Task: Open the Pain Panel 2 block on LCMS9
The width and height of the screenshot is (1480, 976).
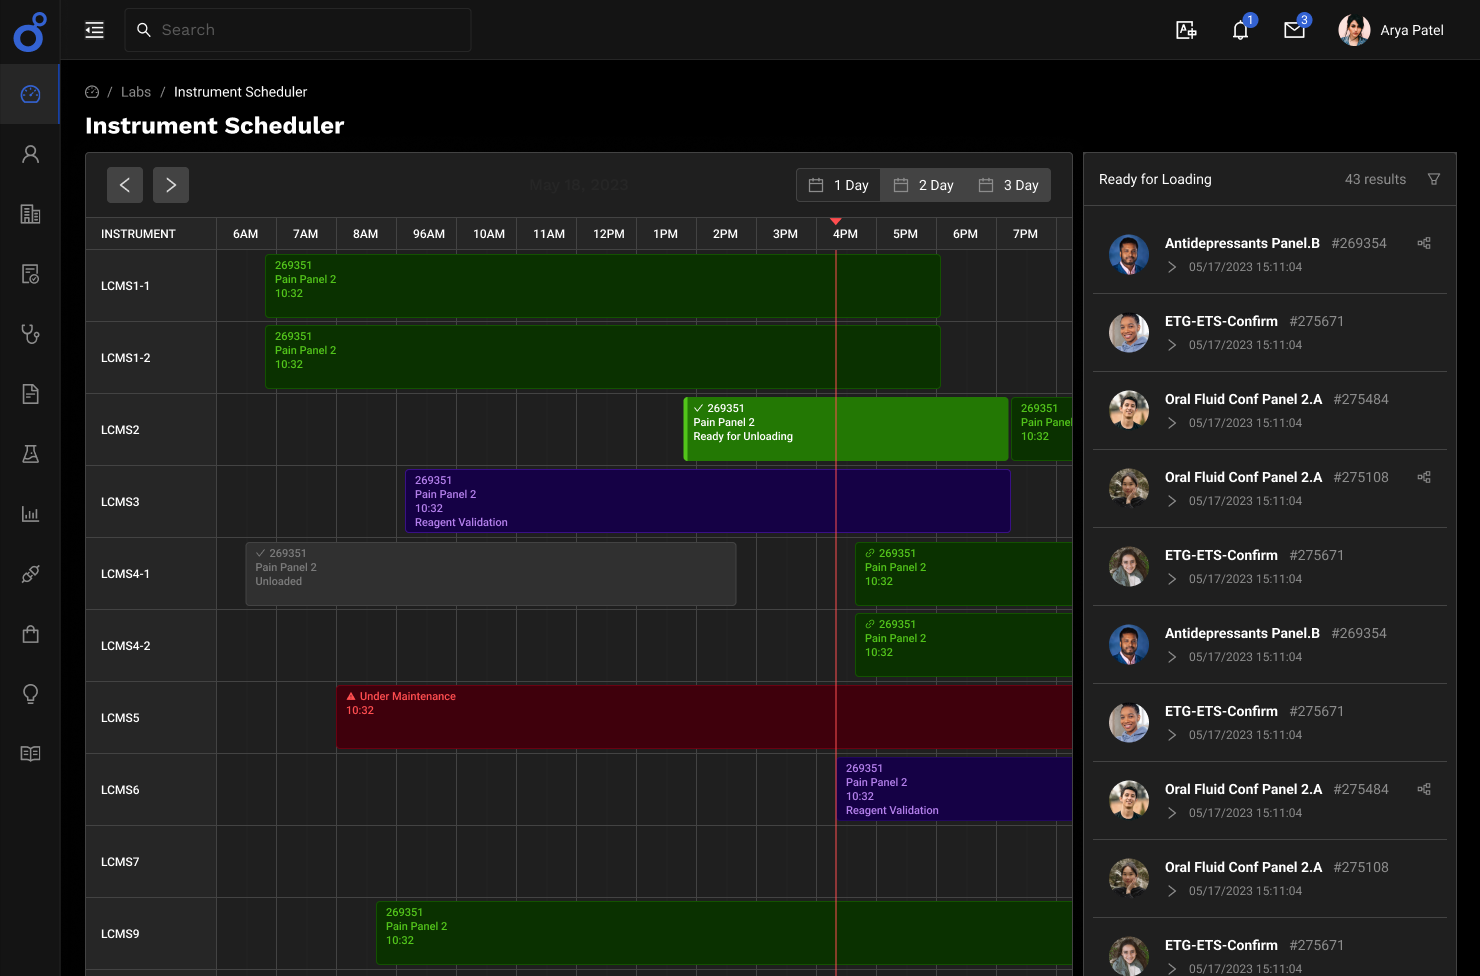Action: click(724, 933)
